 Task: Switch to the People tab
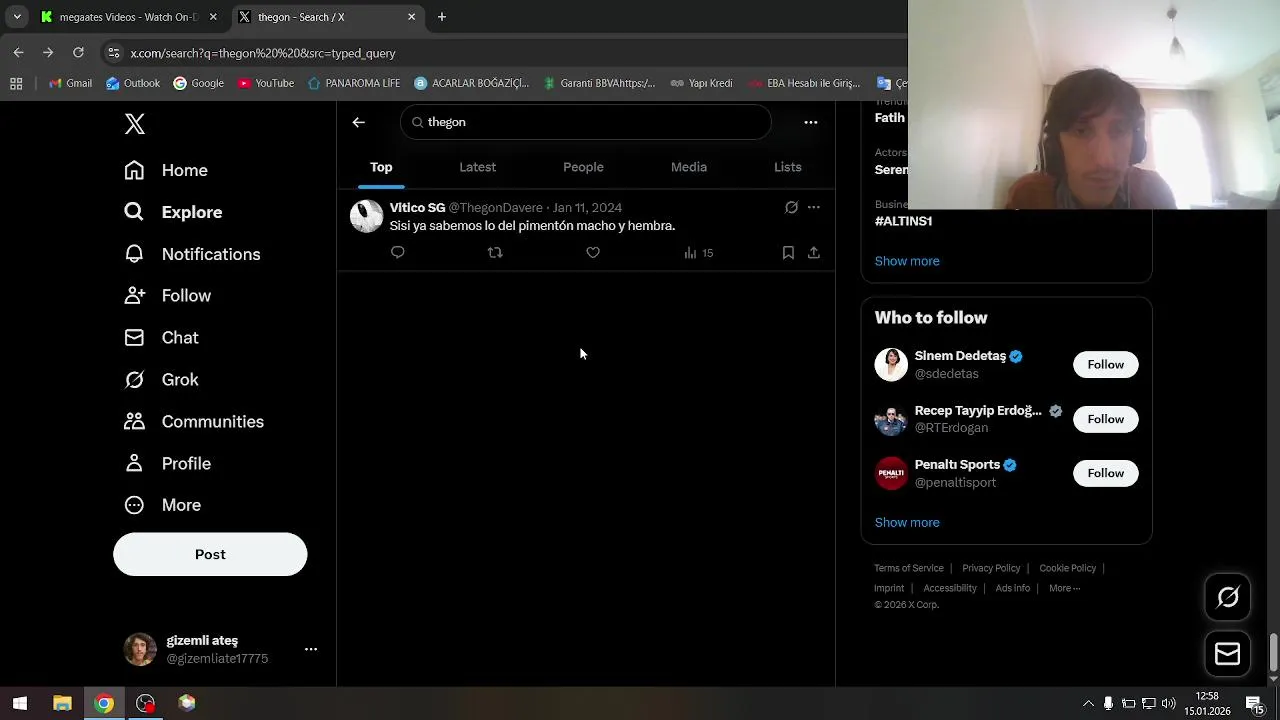583,167
